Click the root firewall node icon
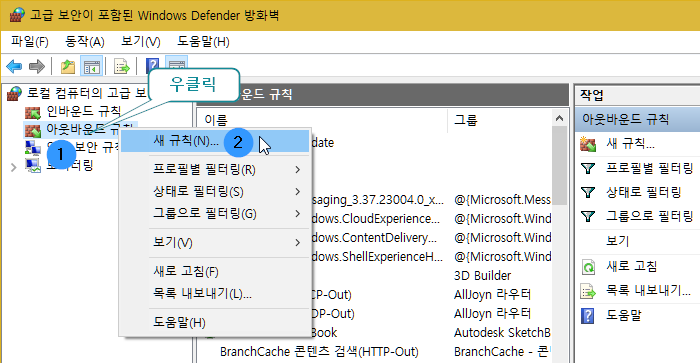 [14, 93]
